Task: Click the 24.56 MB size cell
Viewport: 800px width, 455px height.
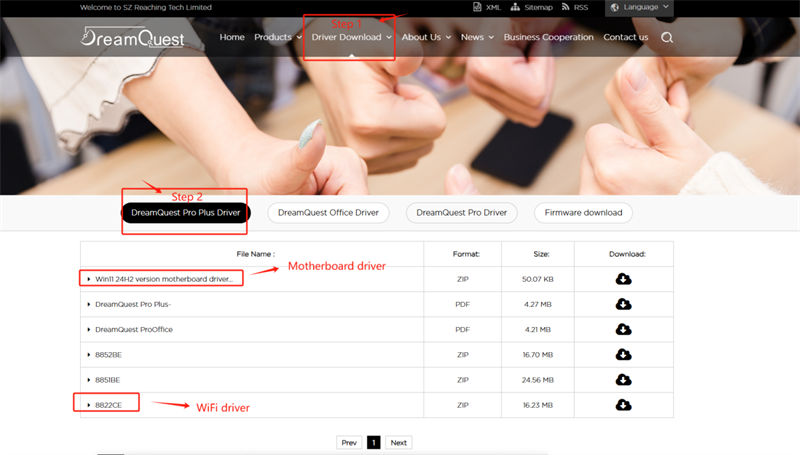Action: click(x=538, y=380)
